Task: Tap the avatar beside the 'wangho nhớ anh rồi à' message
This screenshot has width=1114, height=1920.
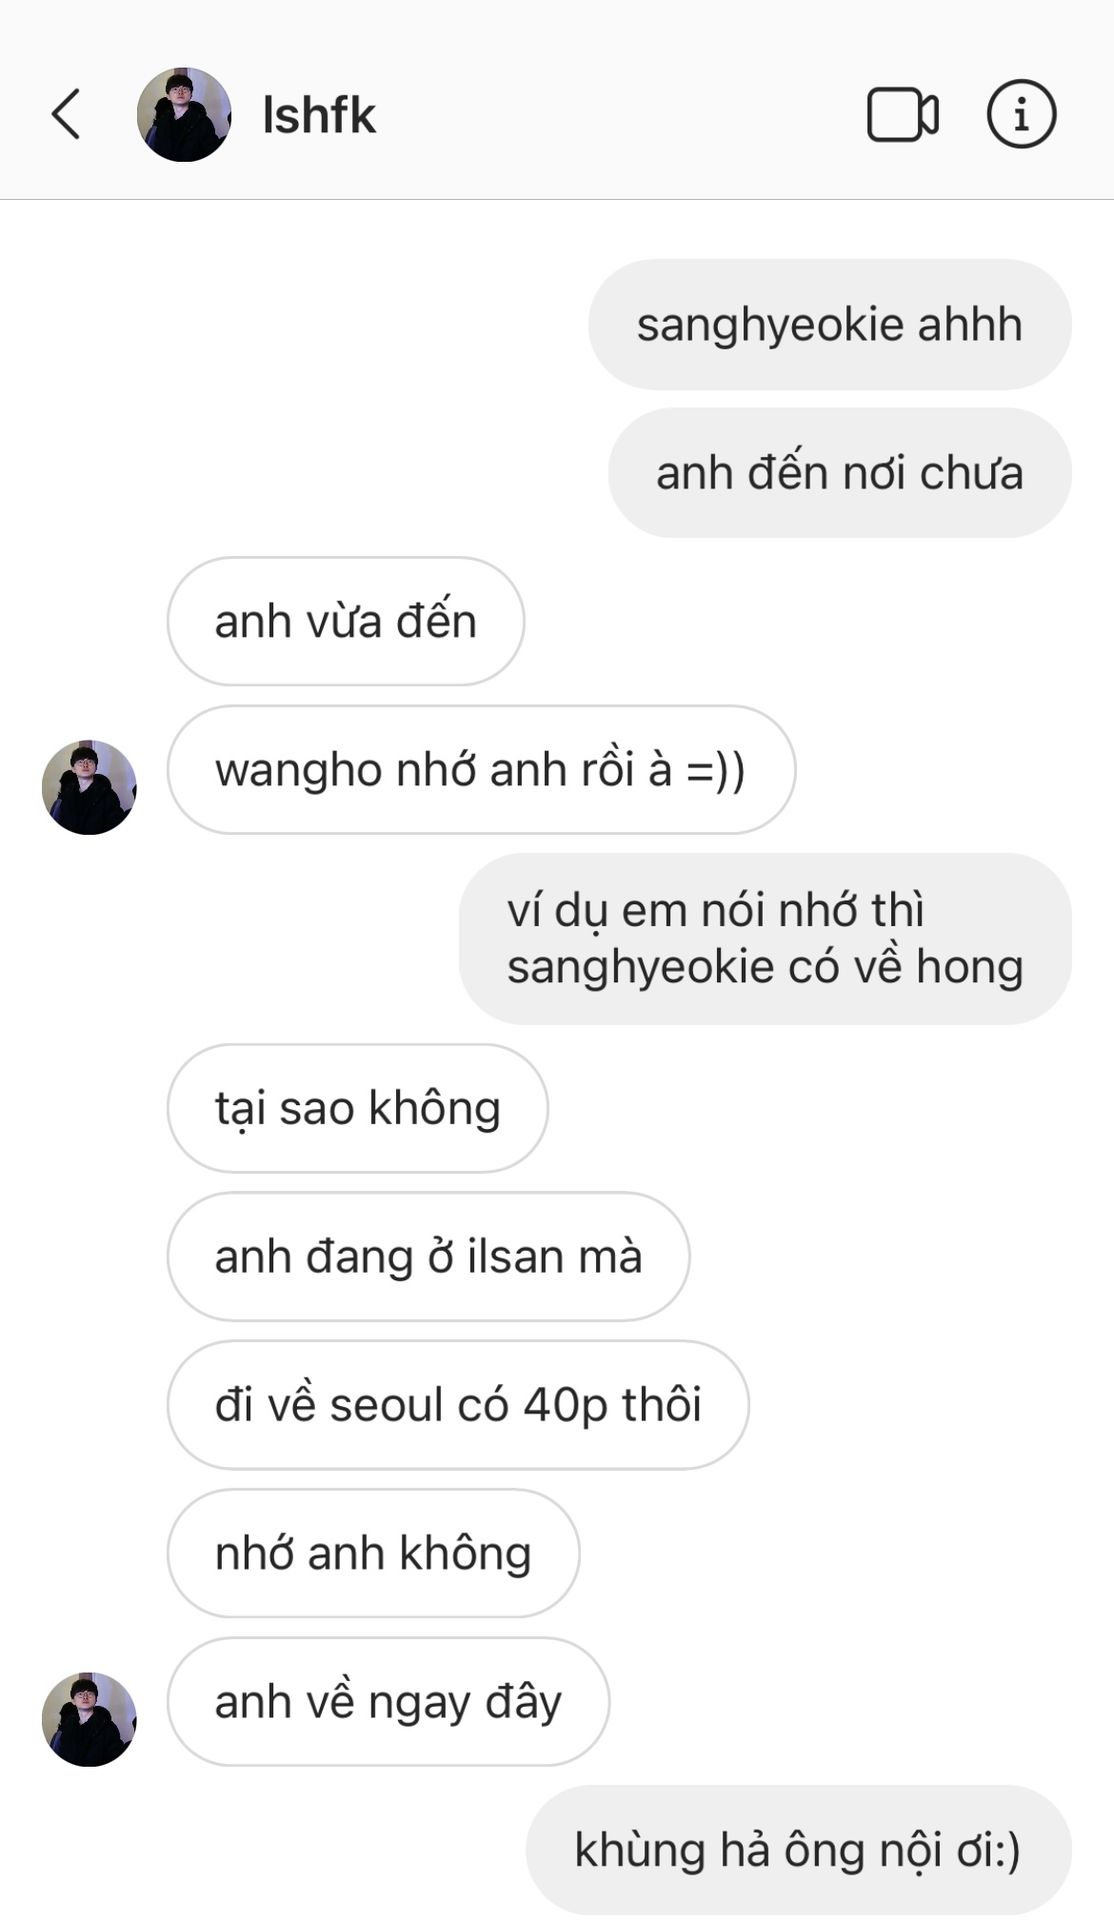Action: pos(89,787)
